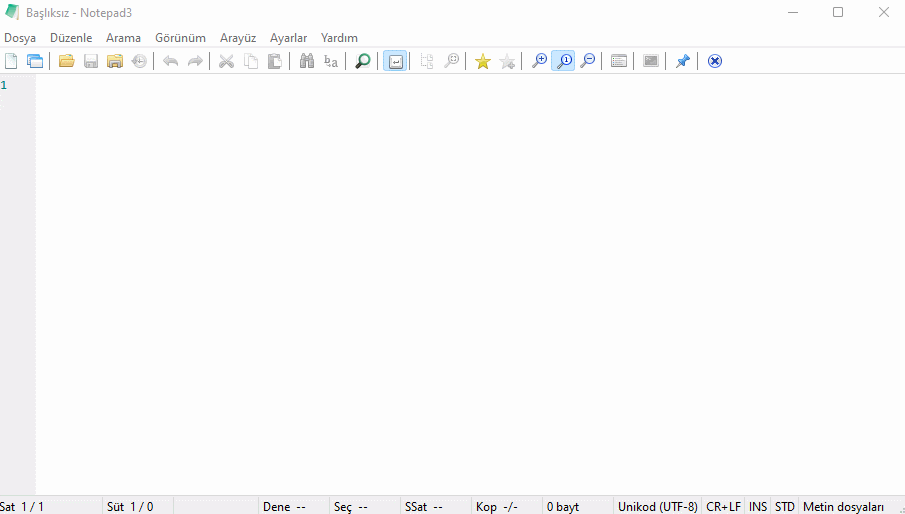905x514 pixels.
Task: Open the Ayarlar menu
Action: click(x=288, y=37)
